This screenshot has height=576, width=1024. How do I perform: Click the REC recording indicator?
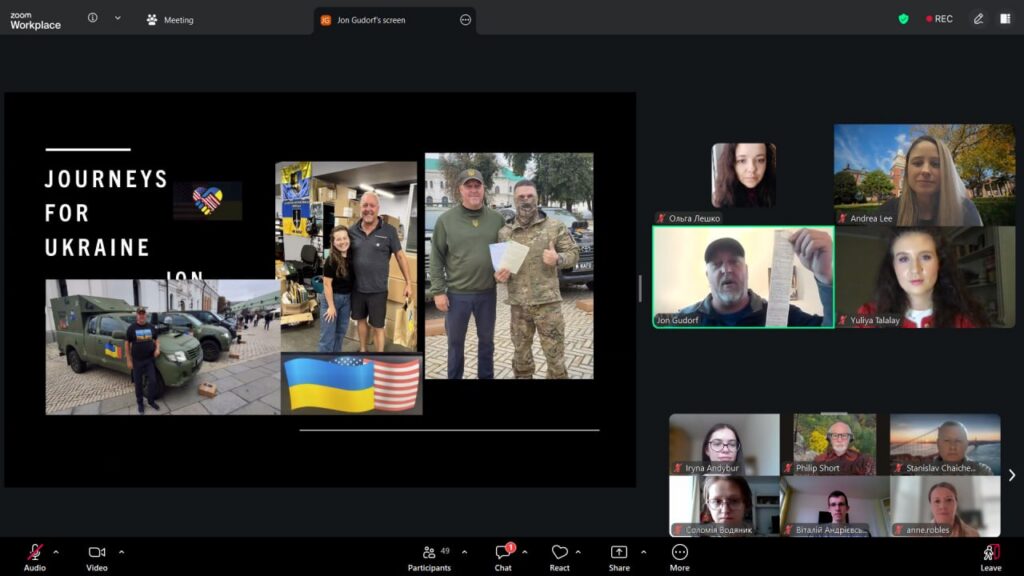(x=939, y=19)
